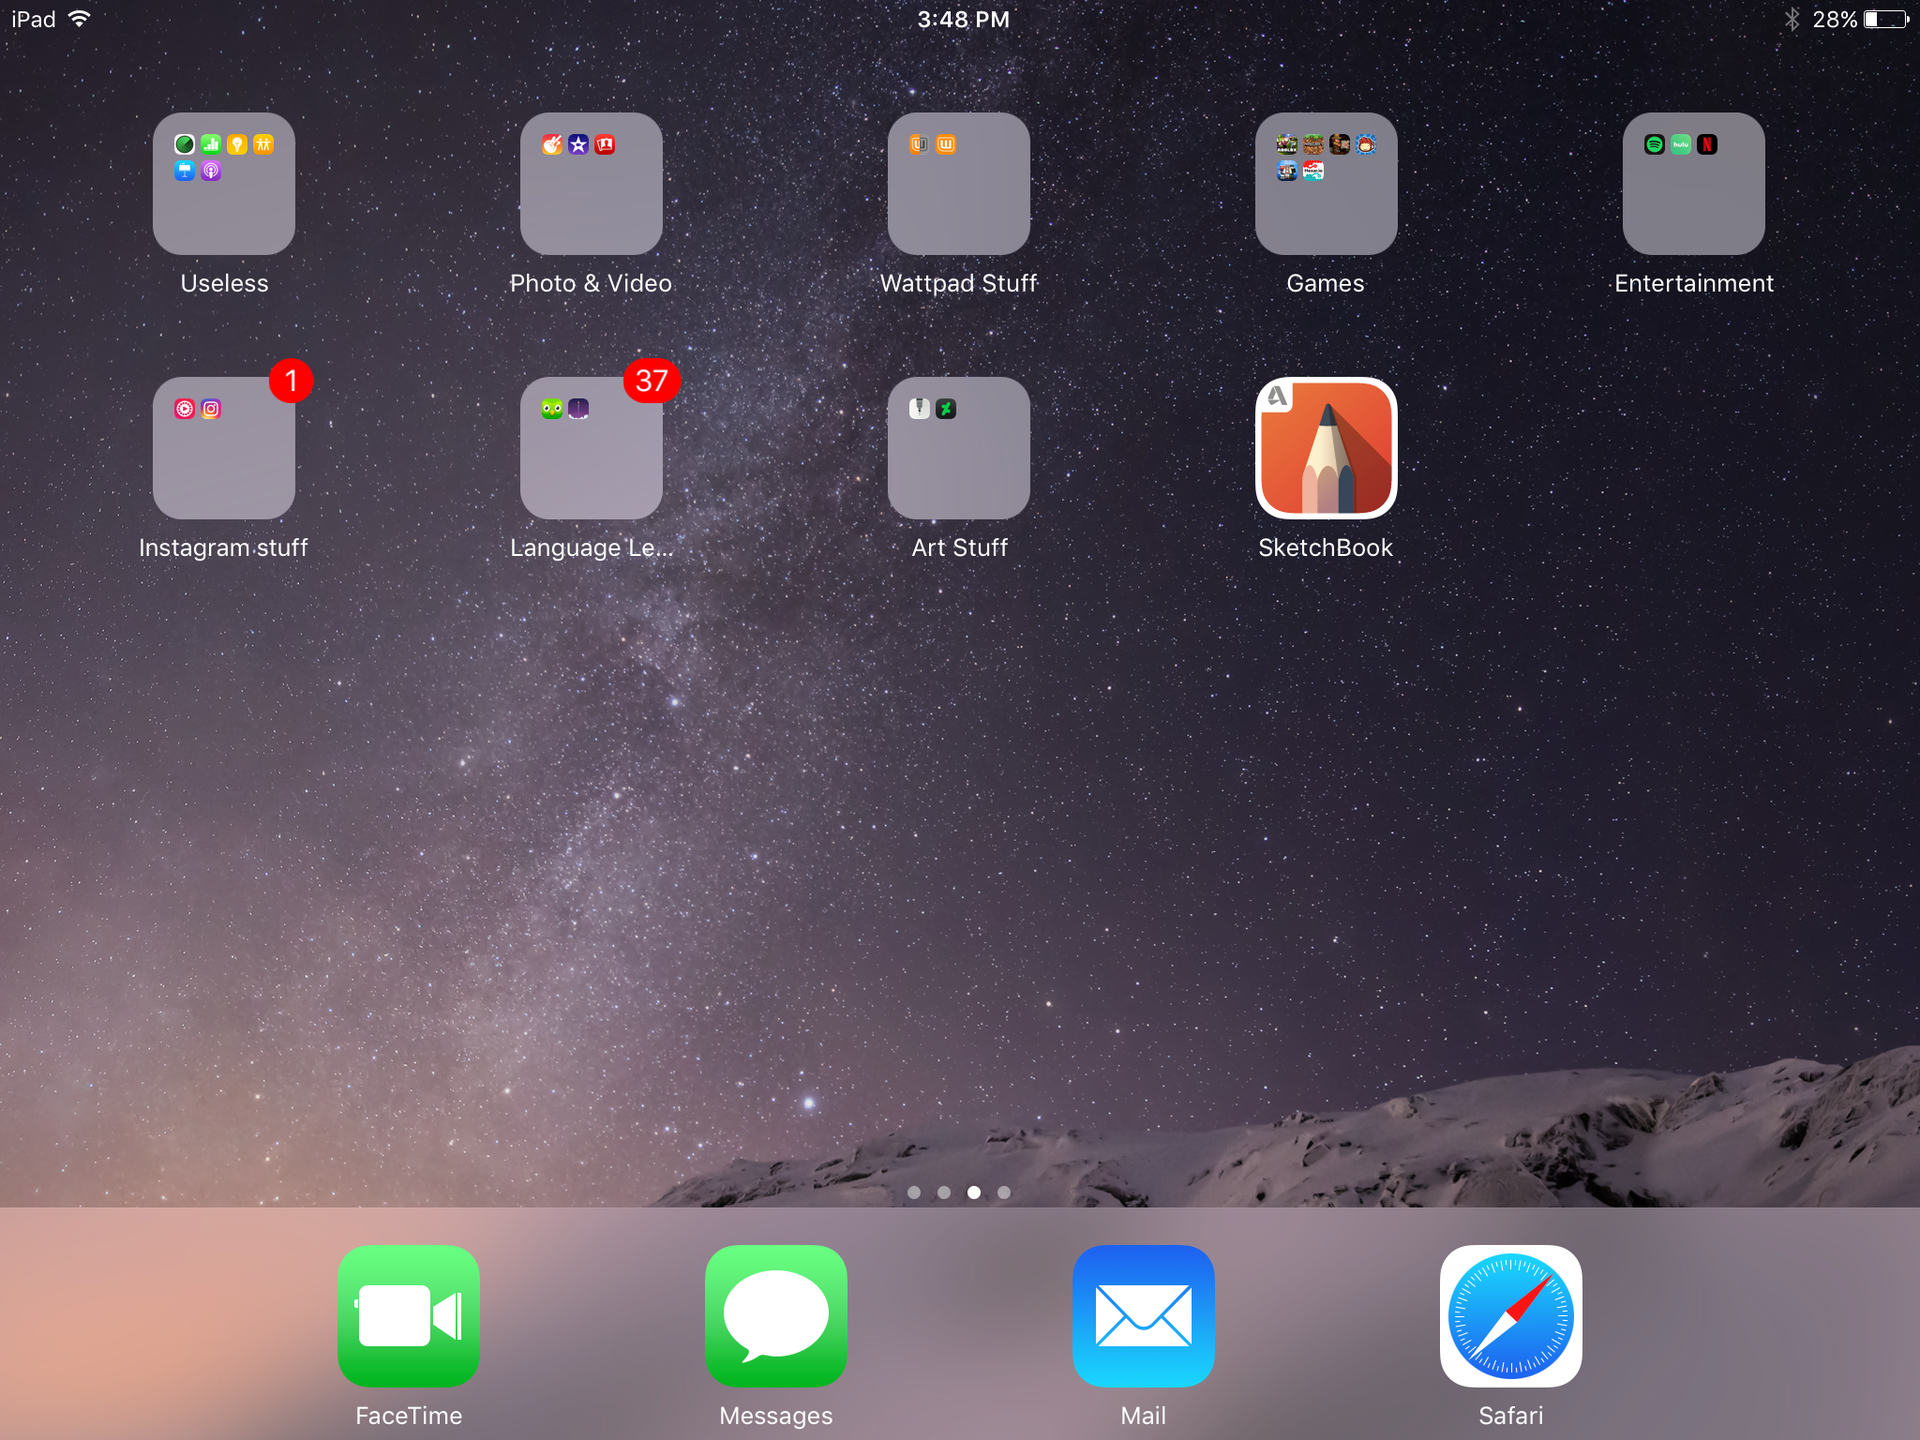Open Mail from the dock
Viewport: 1920px width, 1440px height.
point(1143,1316)
